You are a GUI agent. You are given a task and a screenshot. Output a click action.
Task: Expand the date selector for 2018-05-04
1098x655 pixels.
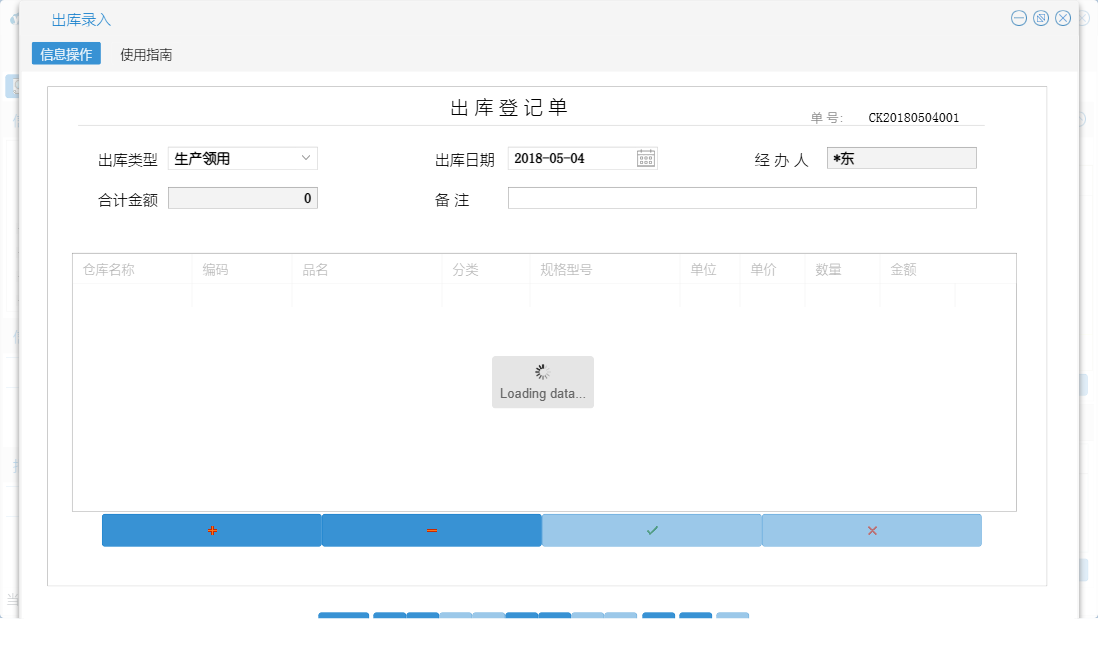click(645, 157)
